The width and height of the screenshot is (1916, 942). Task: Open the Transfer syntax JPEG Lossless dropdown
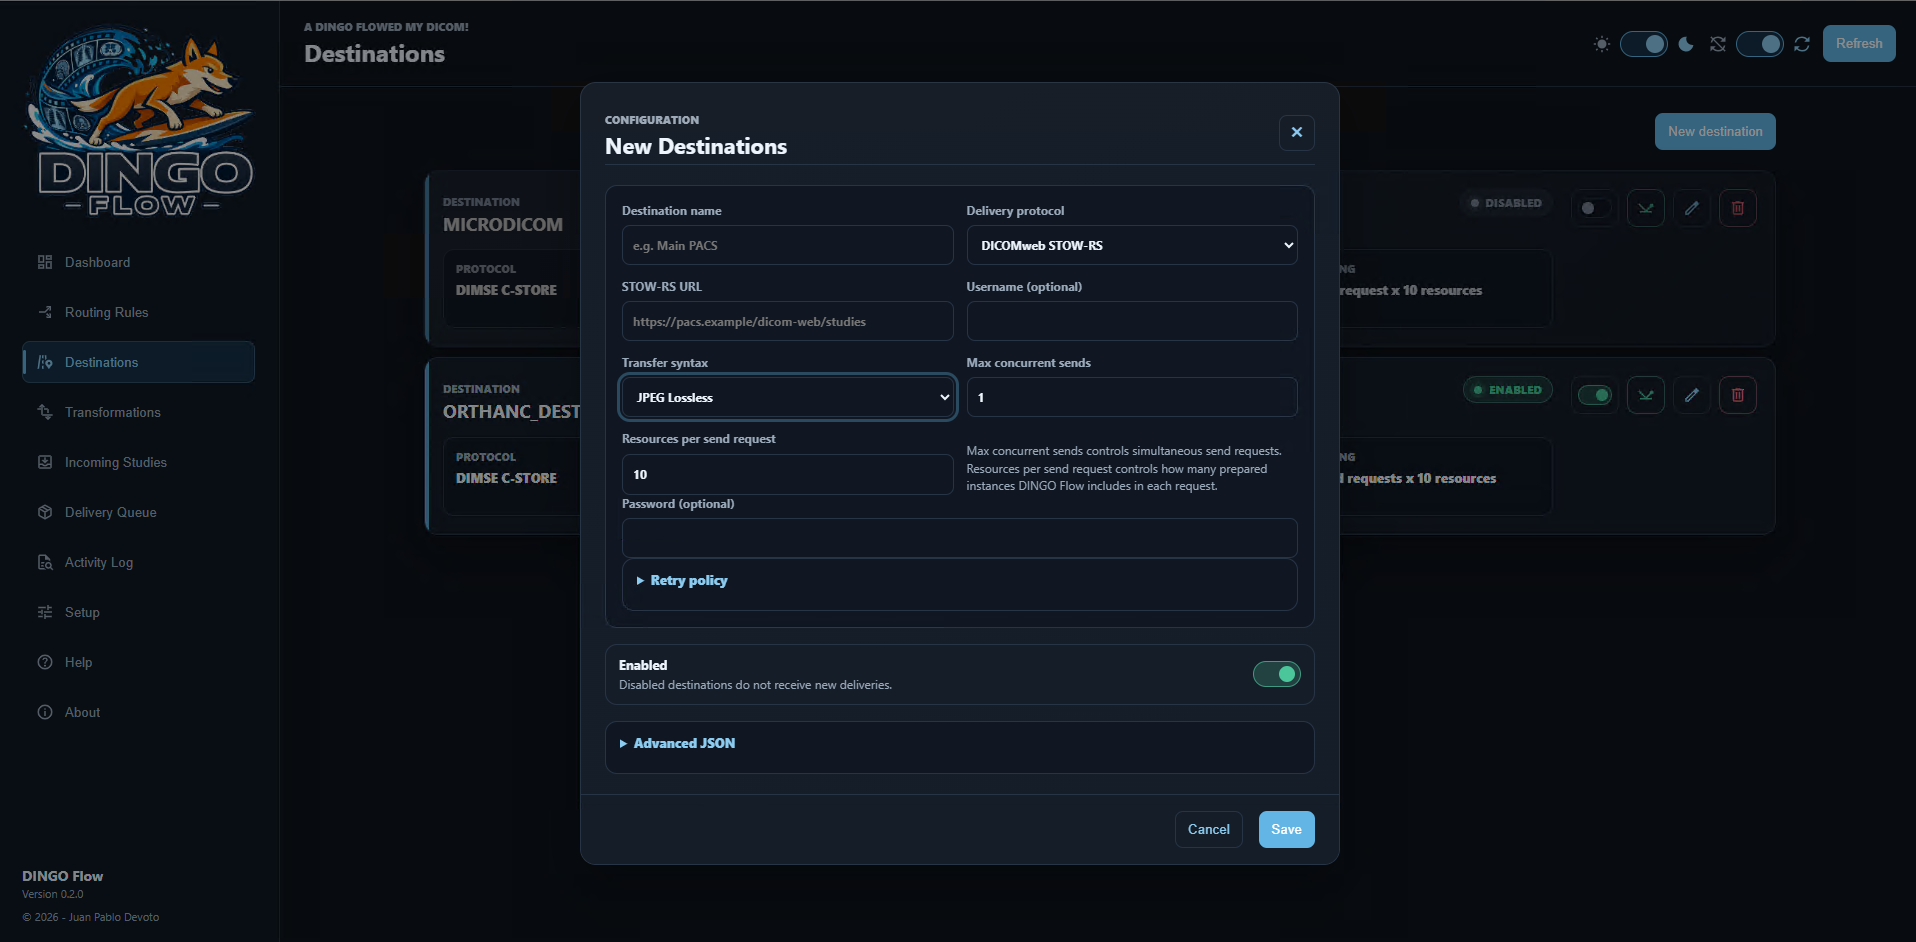(x=788, y=397)
